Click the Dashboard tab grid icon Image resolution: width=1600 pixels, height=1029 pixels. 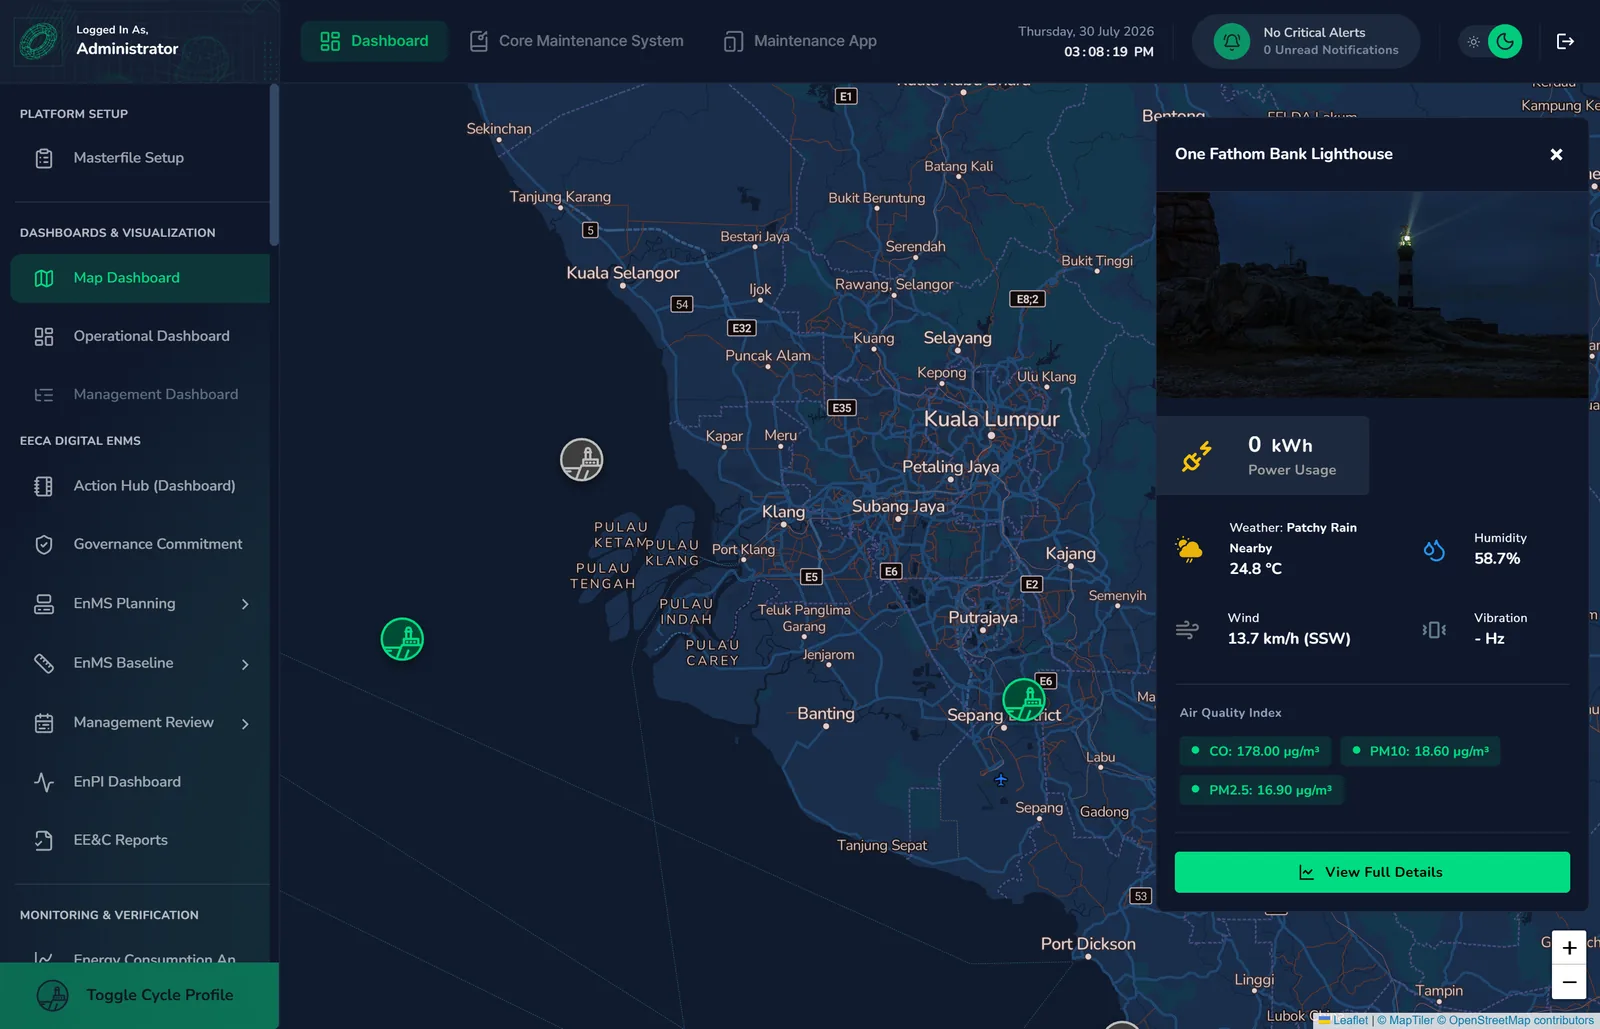point(330,41)
